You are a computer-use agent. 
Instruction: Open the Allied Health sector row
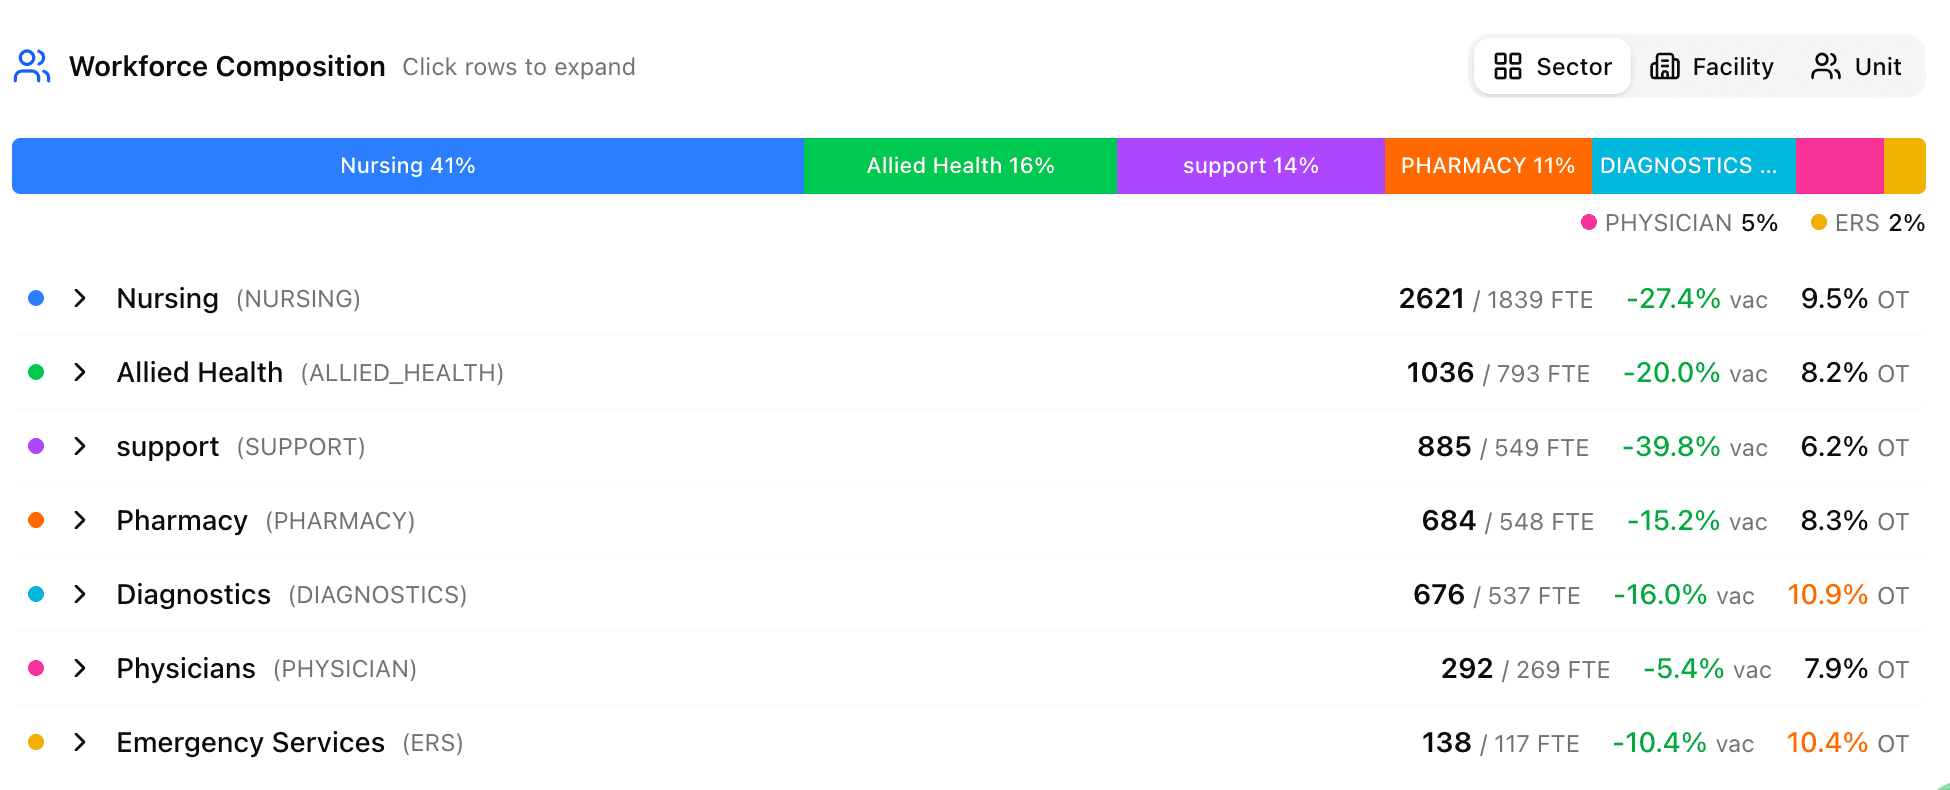coord(200,372)
